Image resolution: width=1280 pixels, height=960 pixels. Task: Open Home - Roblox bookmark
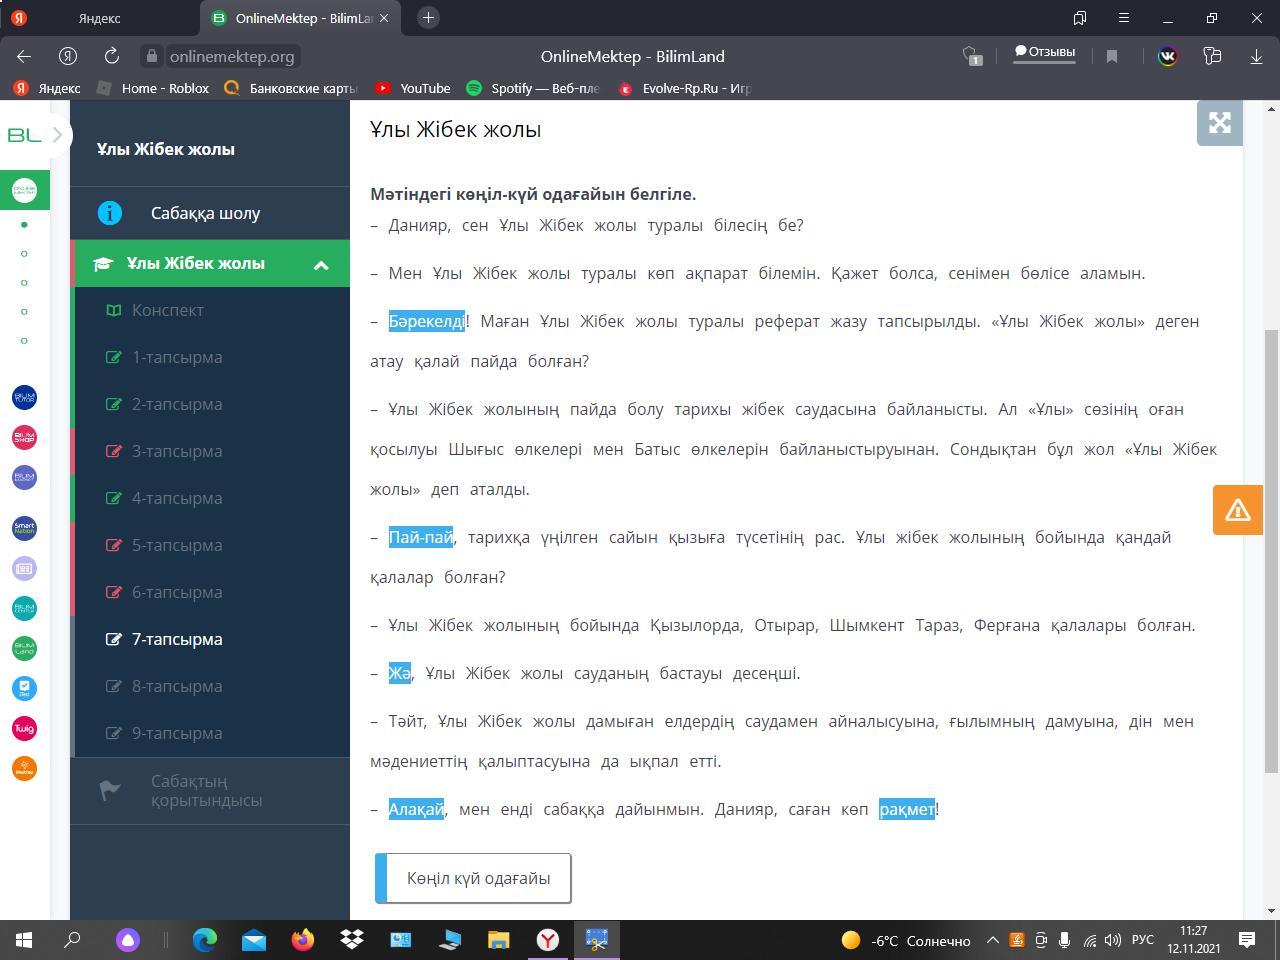coord(154,88)
